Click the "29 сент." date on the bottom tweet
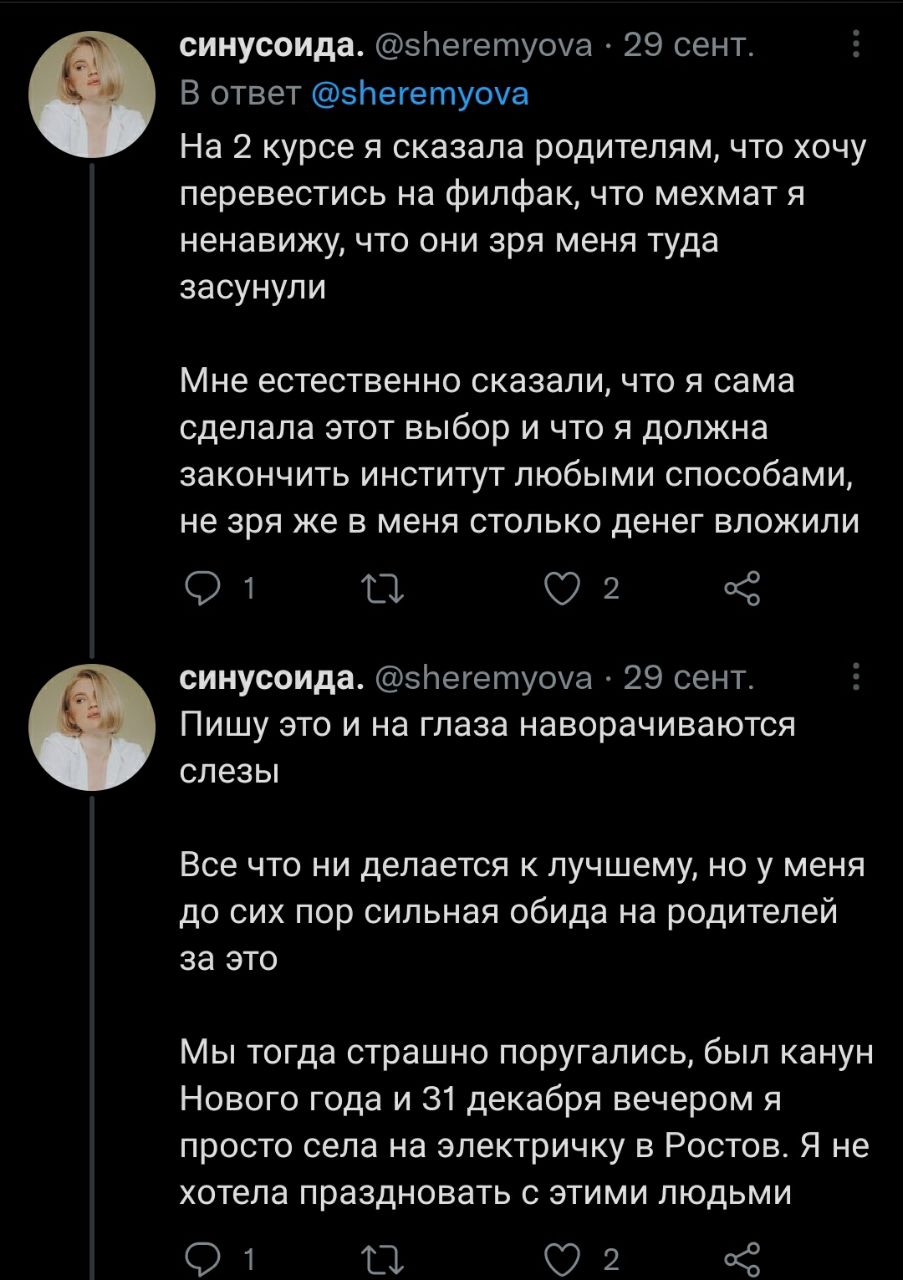The width and height of the screenshot is (903, 1280). pyautogui.click(x=689, y=680)
